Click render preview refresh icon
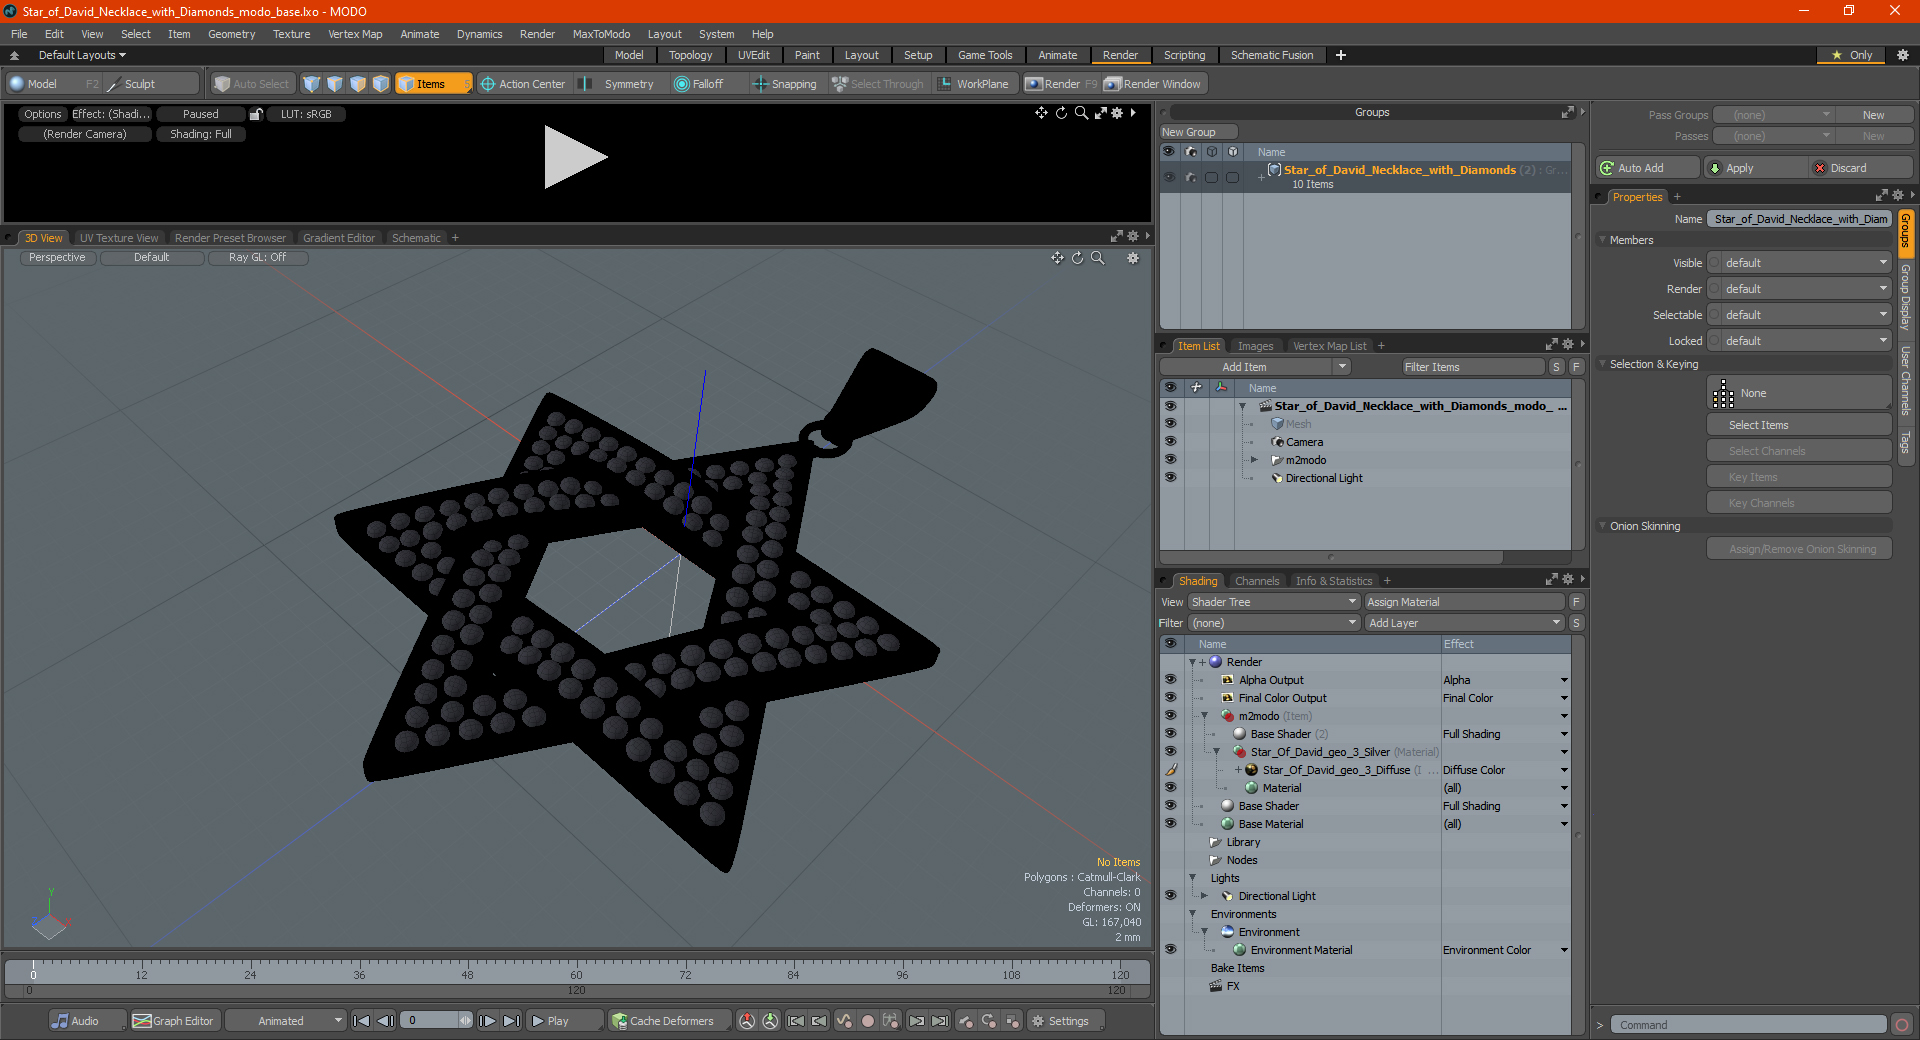The width and height of the screenshot is (1920, 1040). click(x=1061, y=113)
